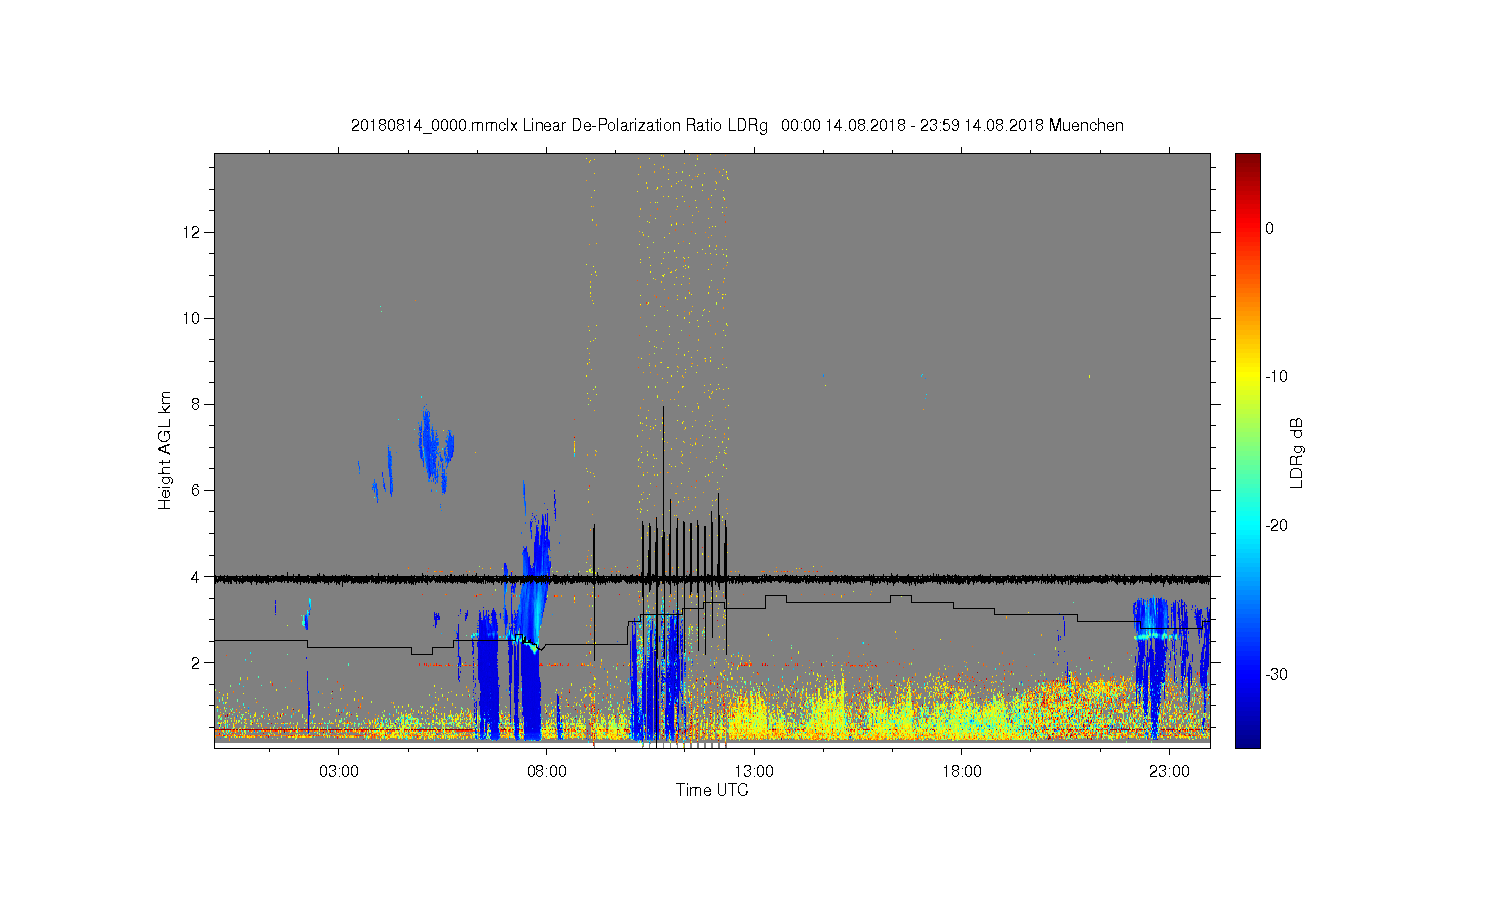Click the LDRg color scale bar
Image resolution: width=1500 pixels, height=900 pixels.
point(1247,450)
